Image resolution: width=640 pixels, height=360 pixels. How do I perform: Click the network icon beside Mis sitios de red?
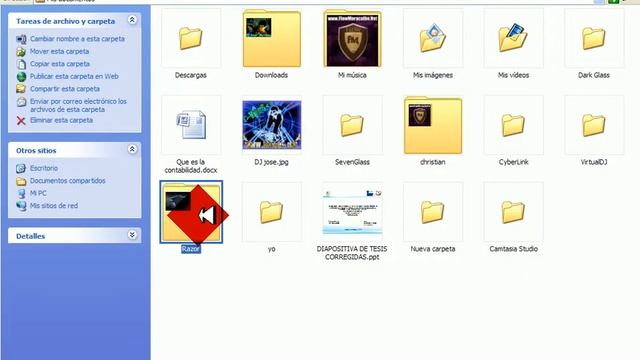21,206
